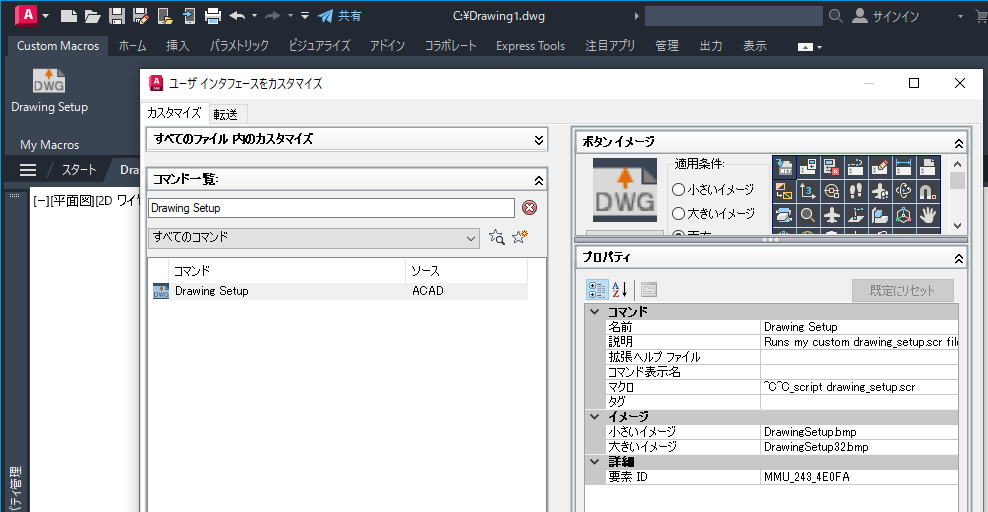Collapse the ボタン イメージ pane
This screenshot has height=512, width=988.
958,144
